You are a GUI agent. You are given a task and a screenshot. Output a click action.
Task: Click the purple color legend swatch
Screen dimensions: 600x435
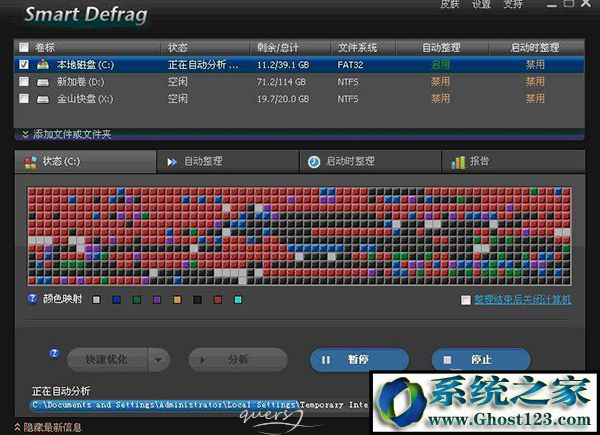pos(157,300)
